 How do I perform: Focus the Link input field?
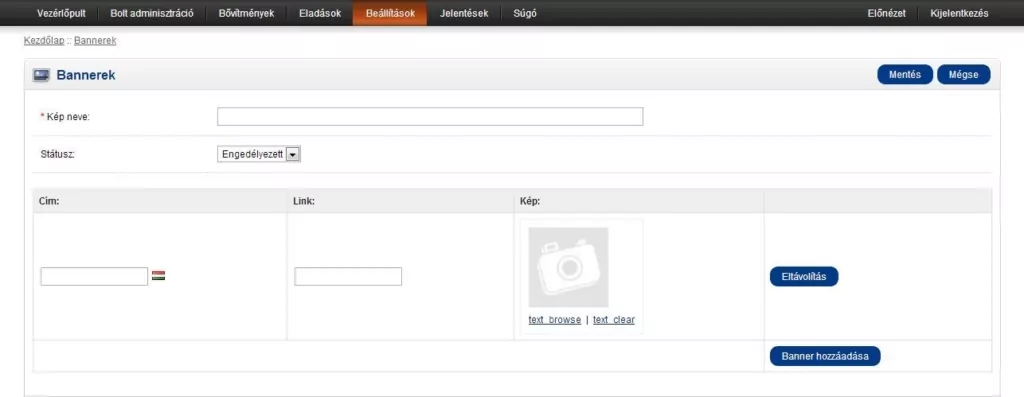[348, 276]
